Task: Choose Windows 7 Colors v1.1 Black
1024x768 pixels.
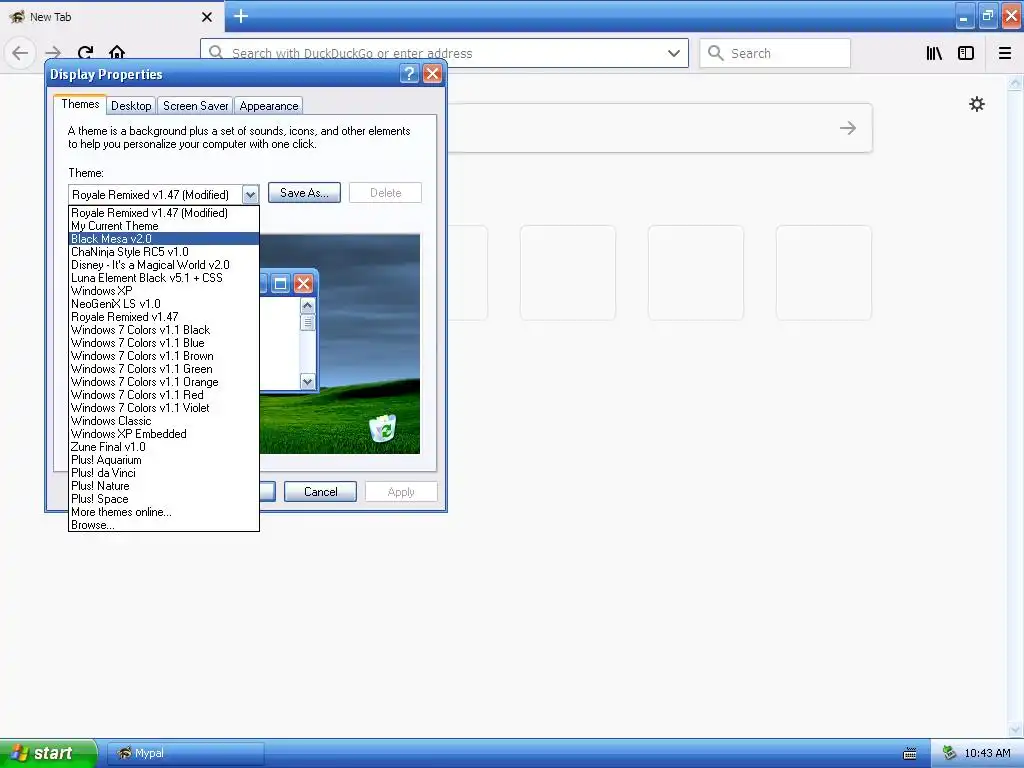Action: point(164,330)
